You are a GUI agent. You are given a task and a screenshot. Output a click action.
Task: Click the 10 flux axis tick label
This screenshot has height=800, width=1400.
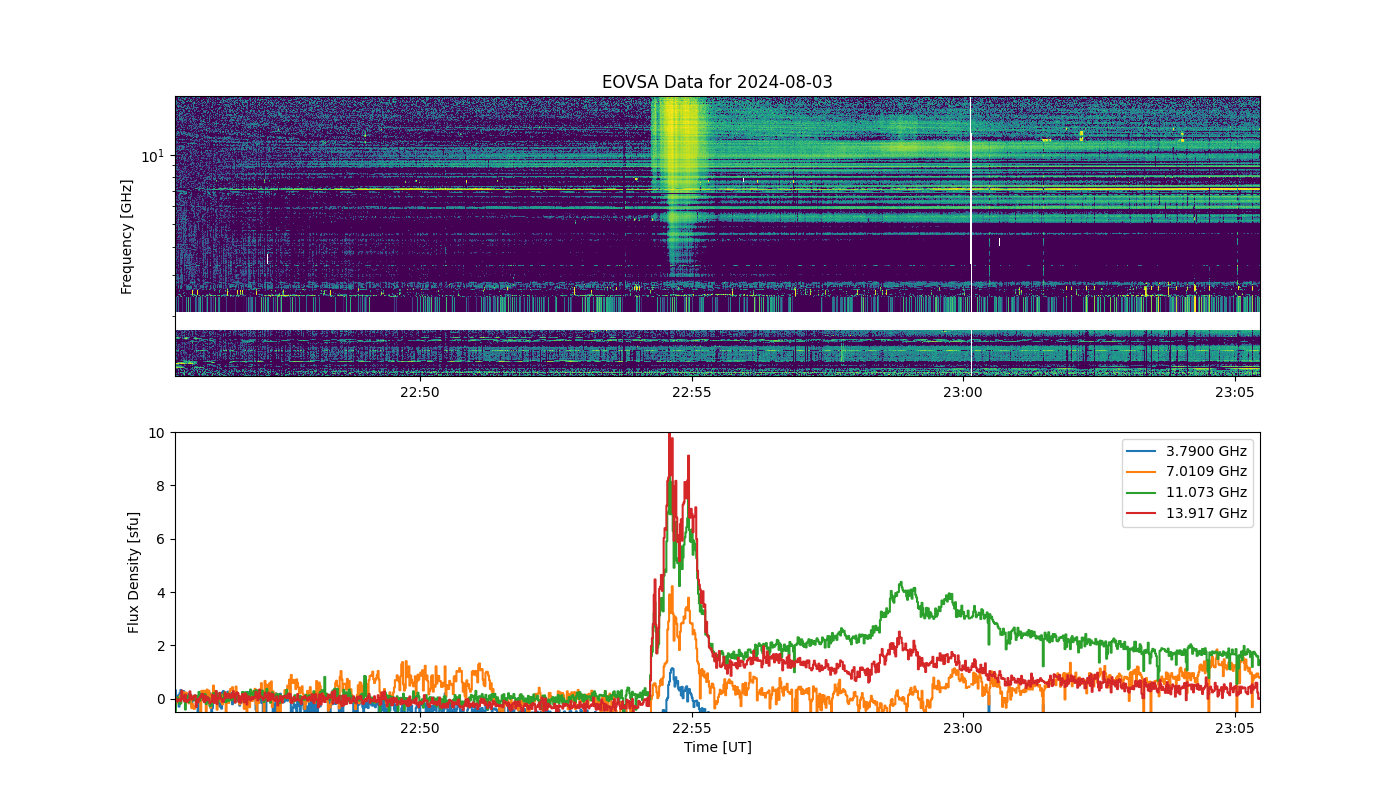157,433
